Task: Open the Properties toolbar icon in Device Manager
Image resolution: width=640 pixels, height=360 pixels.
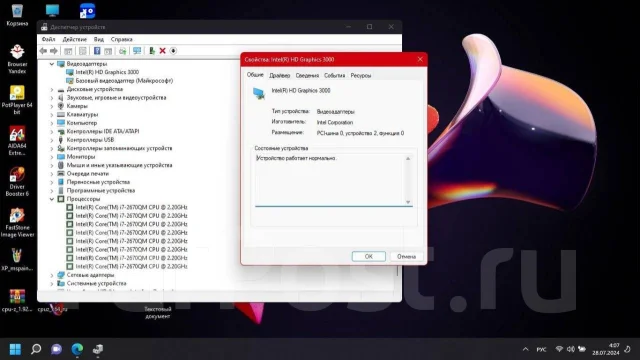Action: pos(83,51)
